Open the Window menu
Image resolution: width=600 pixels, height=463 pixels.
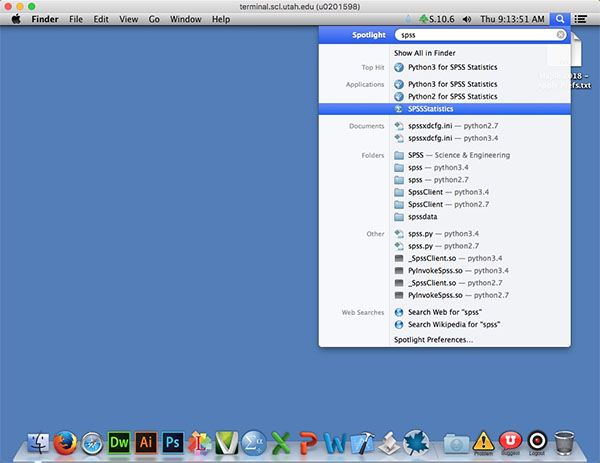pyautogui.click(x=186, y=19)
